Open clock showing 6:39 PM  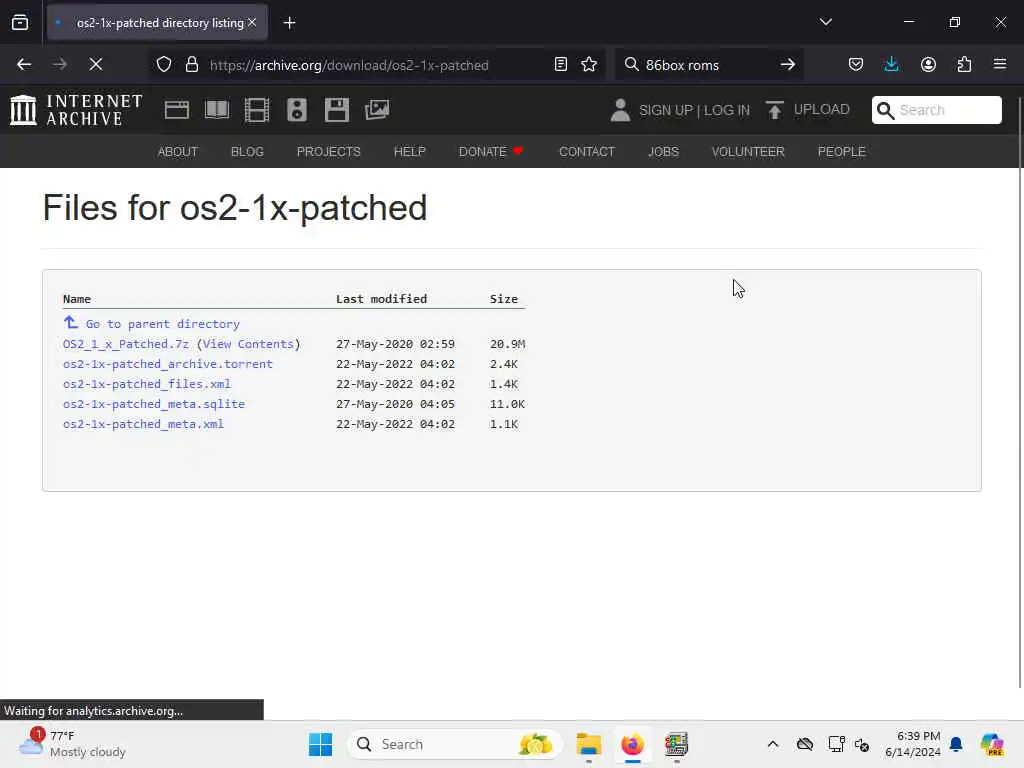[912, 744]
